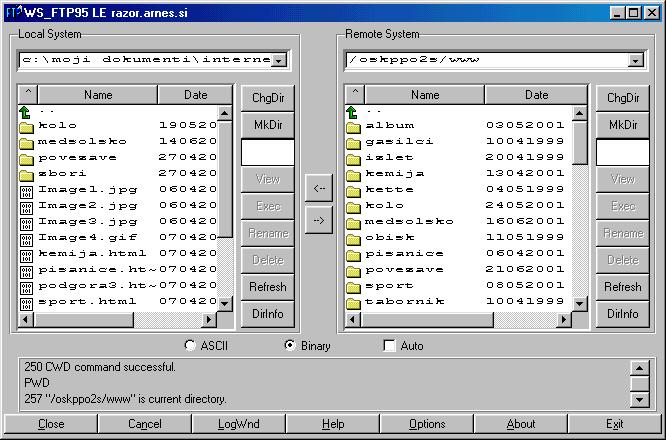Select the Binary transfer mode
Viewport: 666px width, 440px height.
291,346
